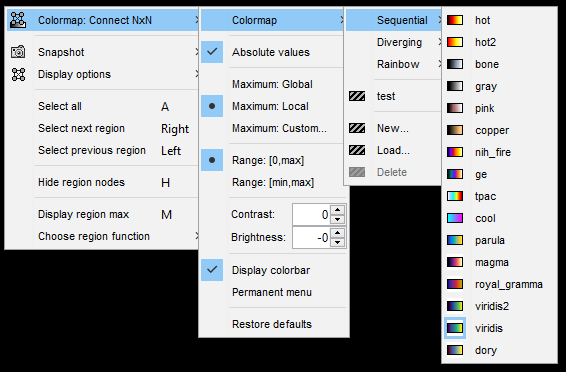
Task: Expand the Sequential colormap list
Action: tap(393, 20)
